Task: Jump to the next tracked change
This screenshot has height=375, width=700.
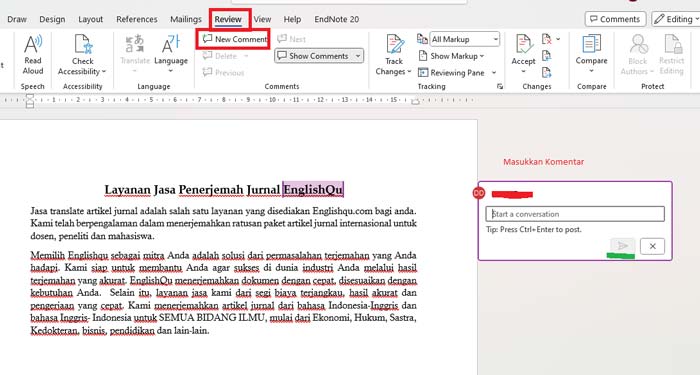Action: (x=546, y=72)
